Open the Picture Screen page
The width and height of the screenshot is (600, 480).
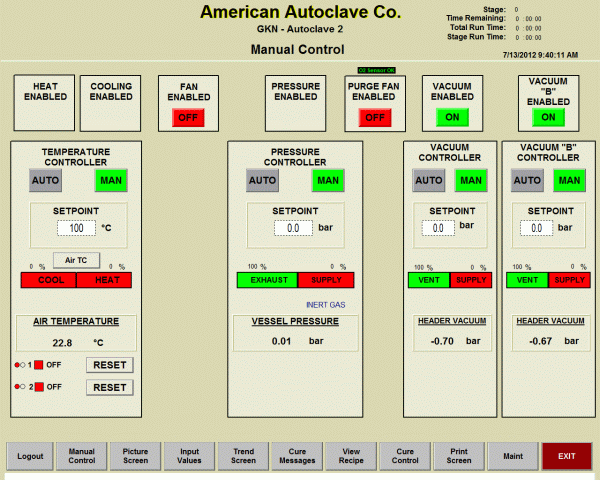pos(135,456)
